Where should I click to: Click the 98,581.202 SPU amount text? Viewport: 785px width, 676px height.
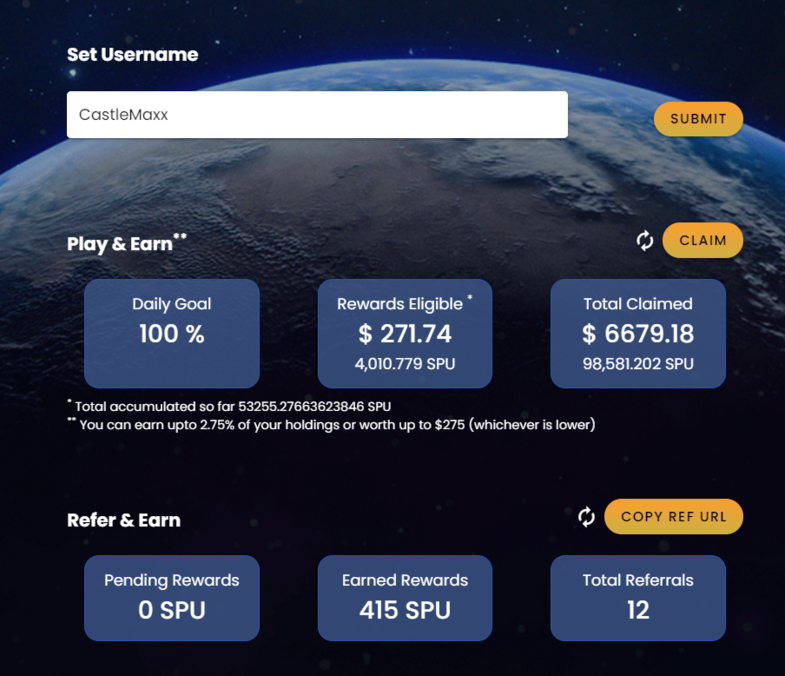click(638, 364)
